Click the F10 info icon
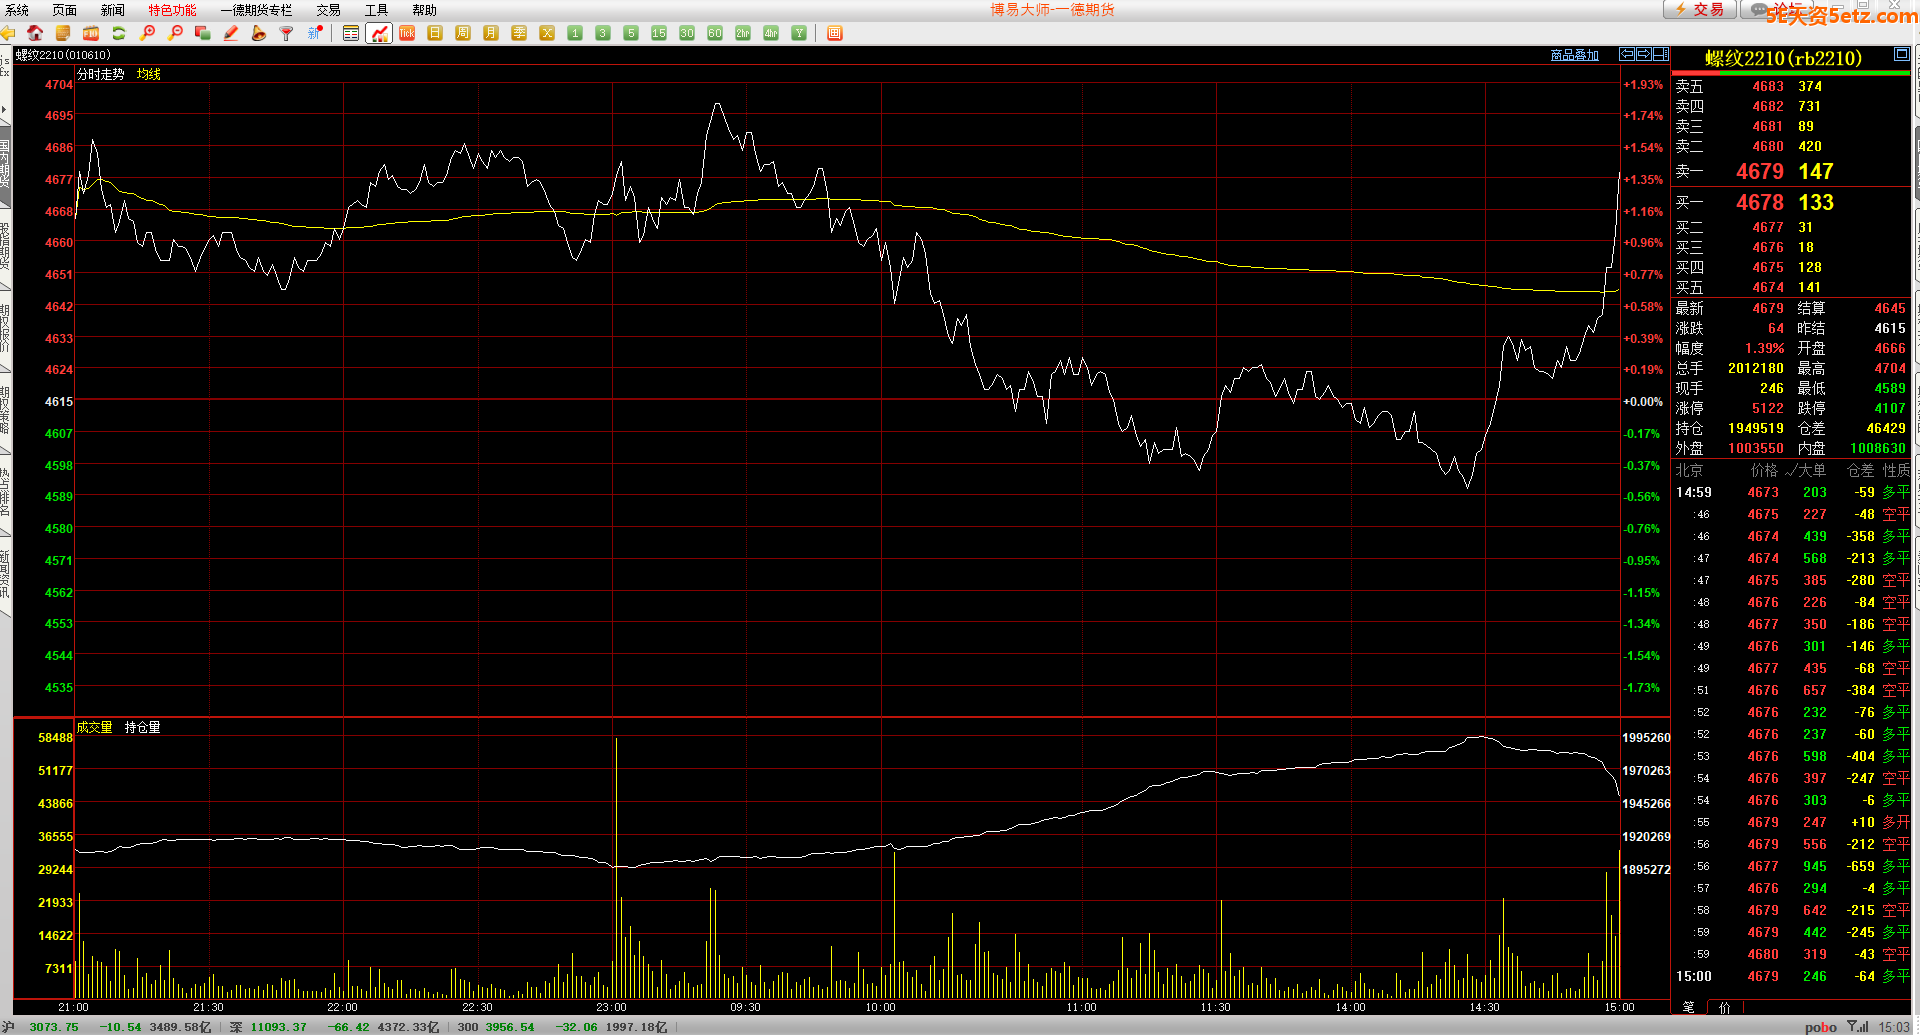This screenshot has height=1035, width=1920. [x=91, y=33]
